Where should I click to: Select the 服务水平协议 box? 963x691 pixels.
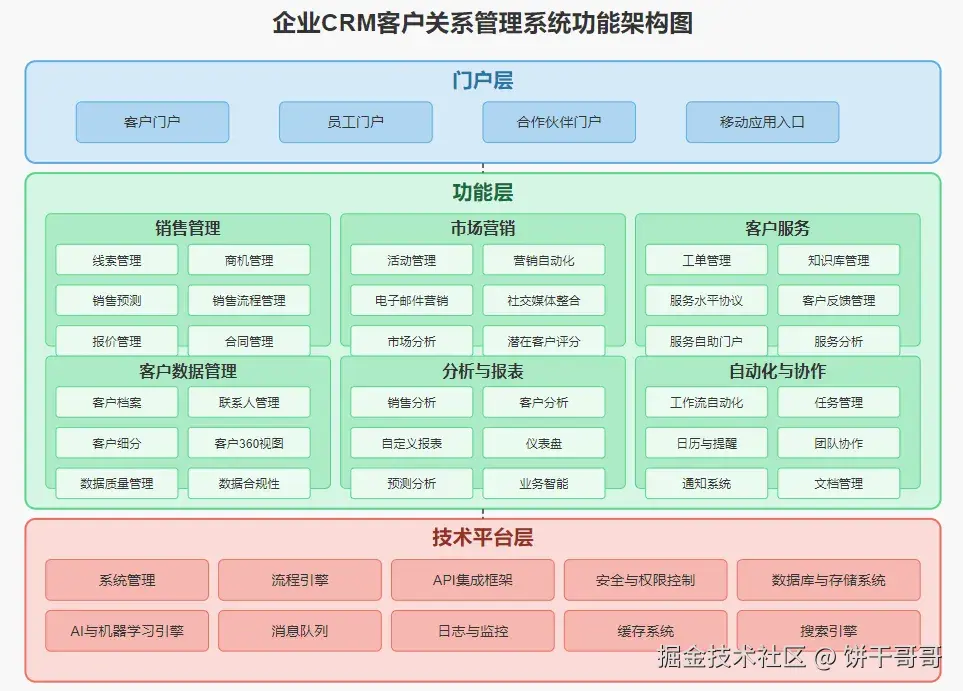coord(706,300)
